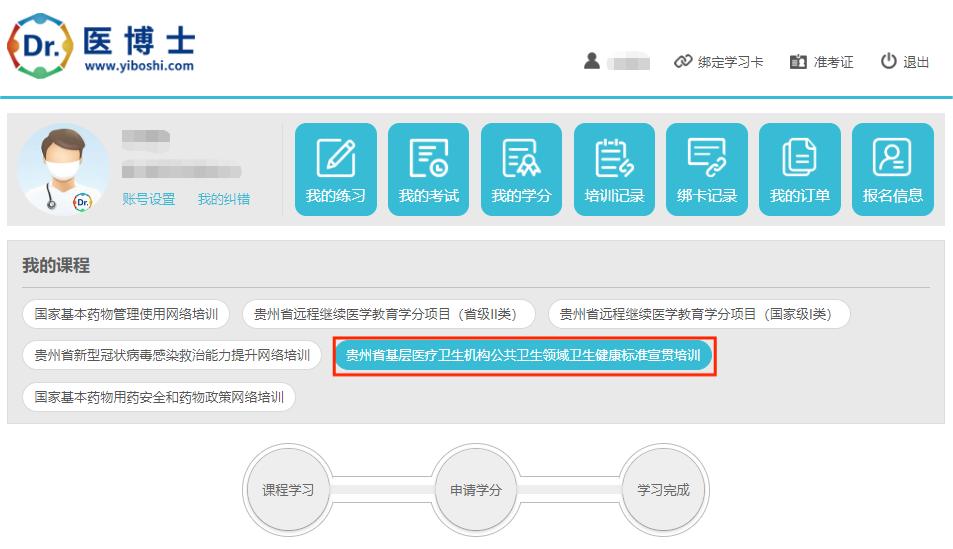Open 准考证 admission ticket link
Screen dimensions: 953x549
pyautogui.click(x=822, y=62)
